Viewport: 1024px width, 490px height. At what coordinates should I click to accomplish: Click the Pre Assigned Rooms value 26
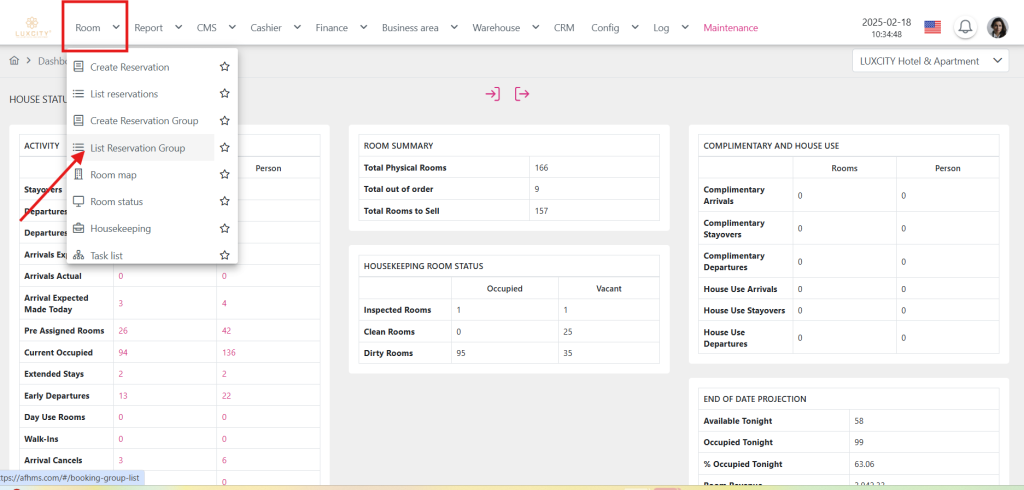point(123,330)
